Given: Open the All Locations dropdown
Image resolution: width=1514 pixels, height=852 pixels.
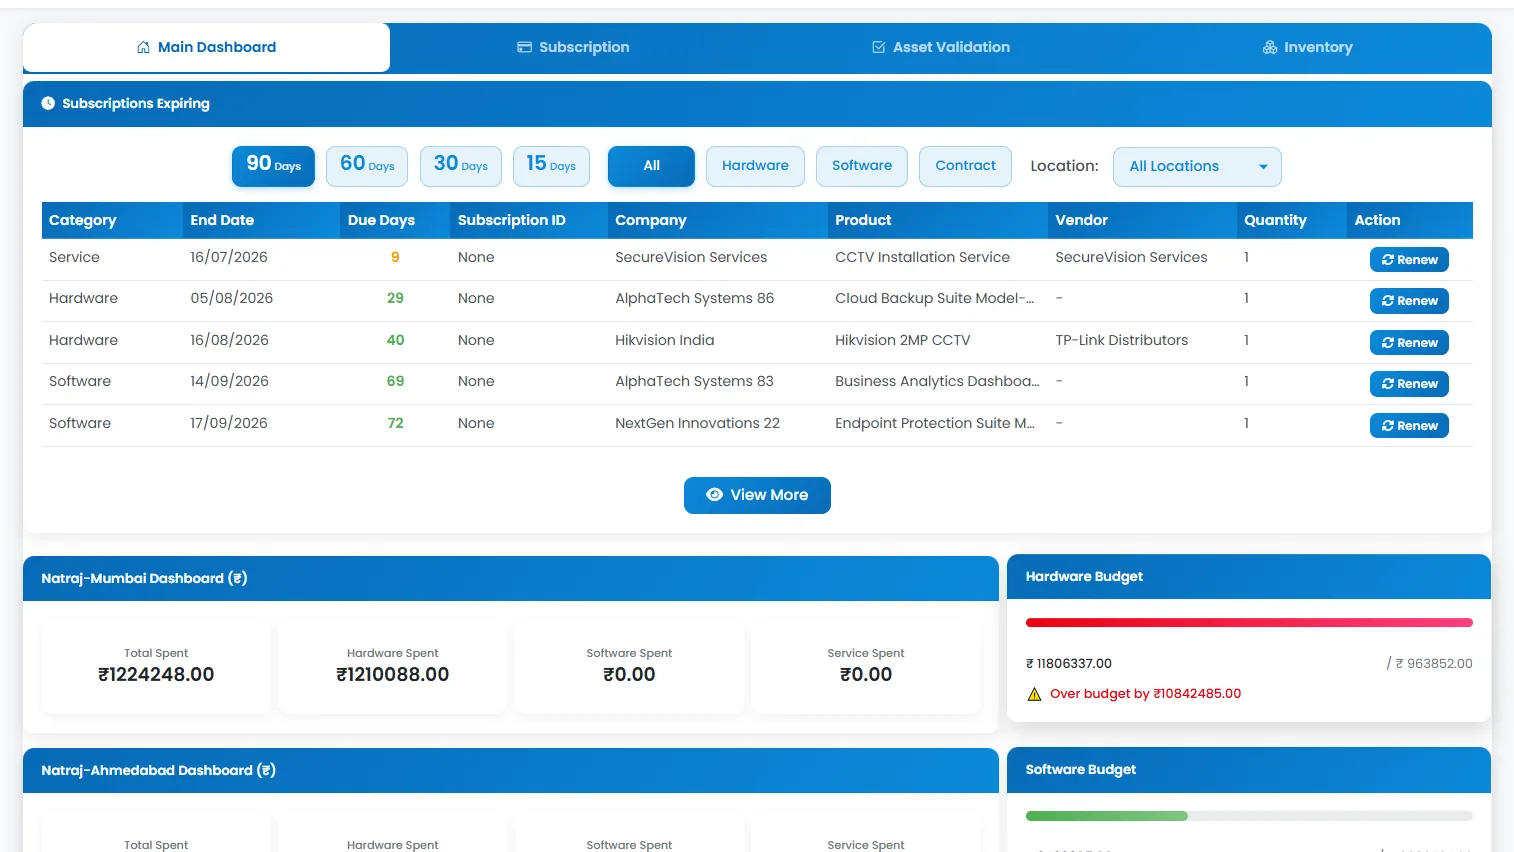Looking at the screenshot, I should (1197, 166).
